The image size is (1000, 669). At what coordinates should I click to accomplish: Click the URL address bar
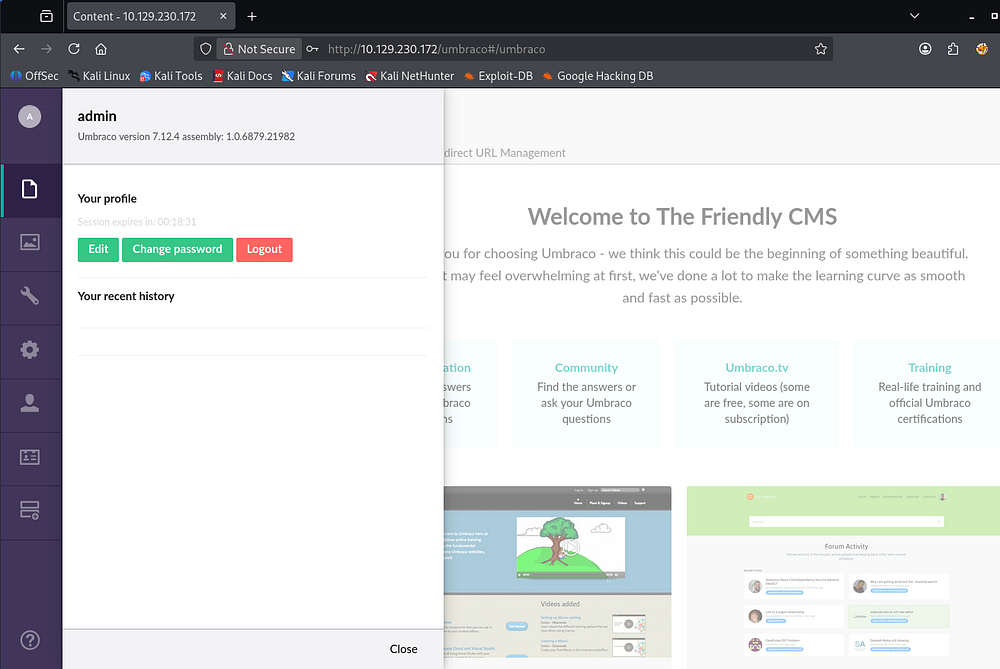[560, 49]
